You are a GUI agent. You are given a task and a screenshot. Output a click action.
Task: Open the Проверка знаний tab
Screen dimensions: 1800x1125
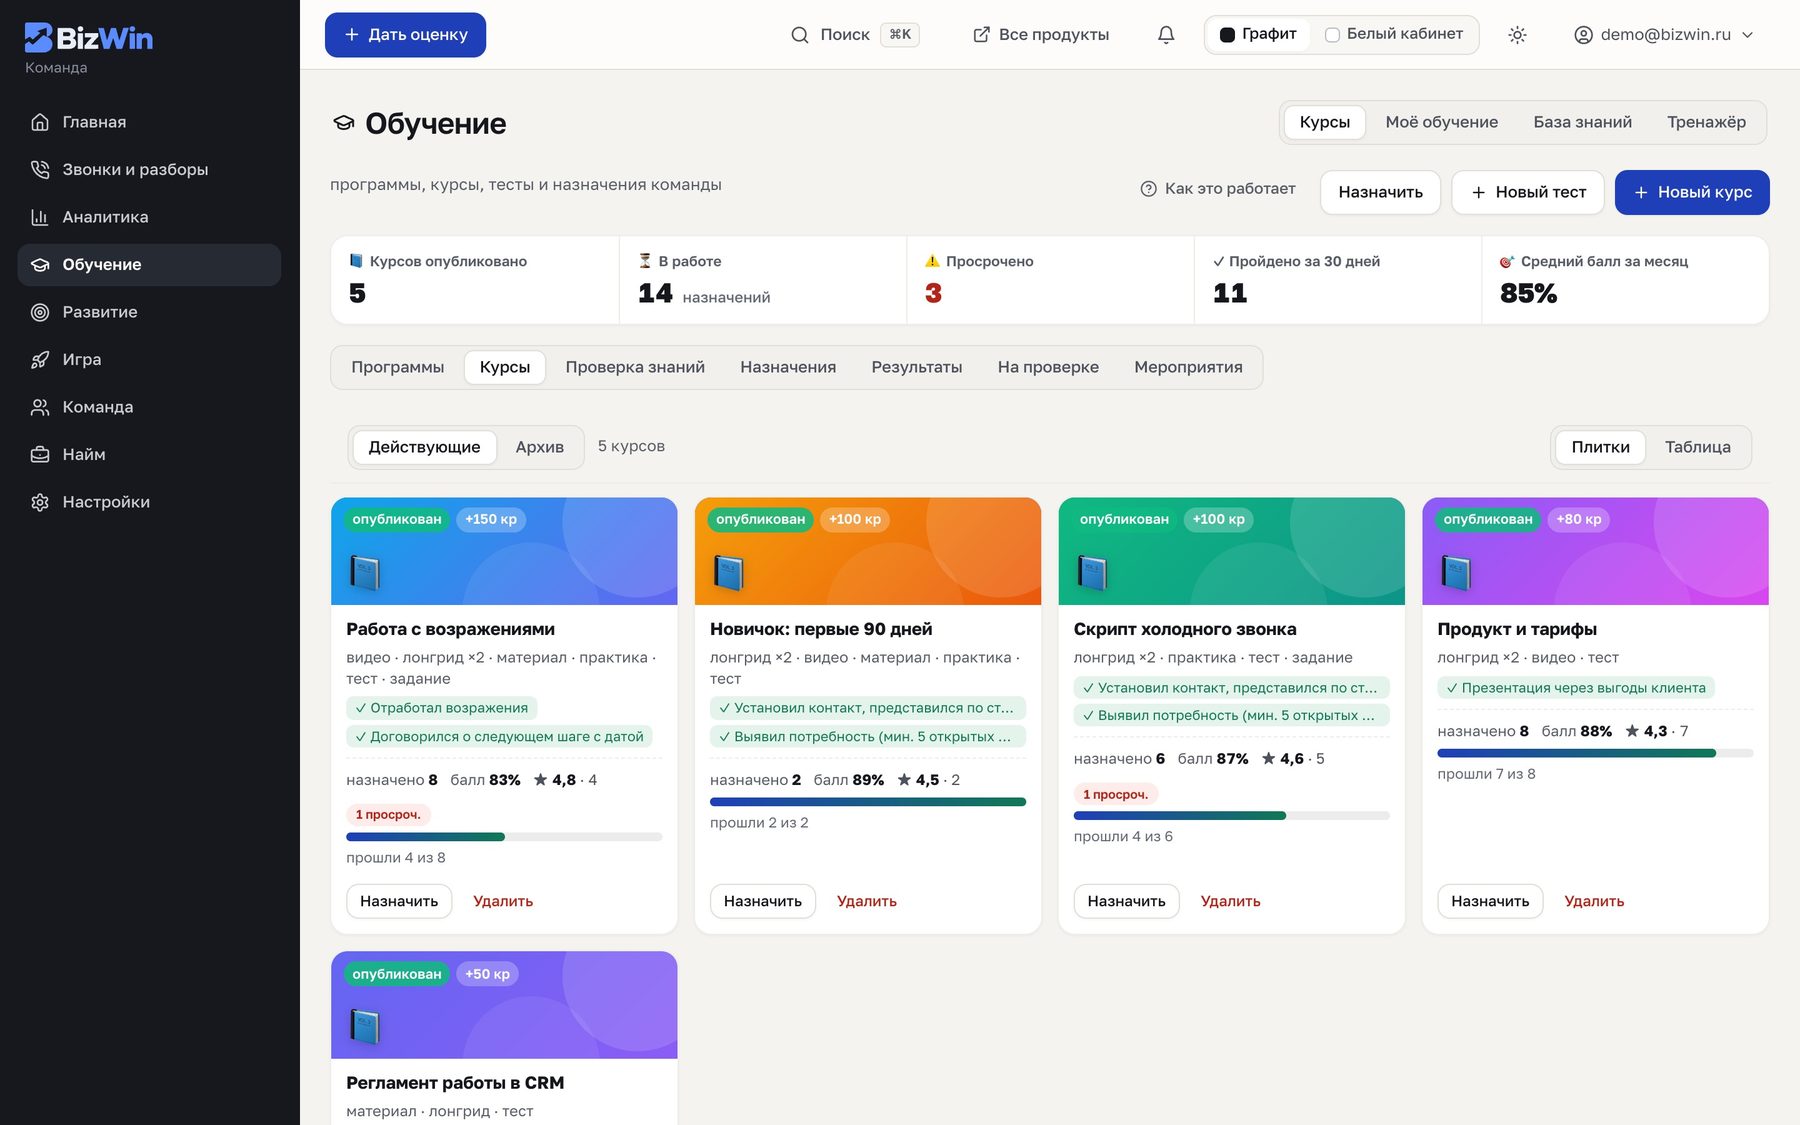coord(635,367)
